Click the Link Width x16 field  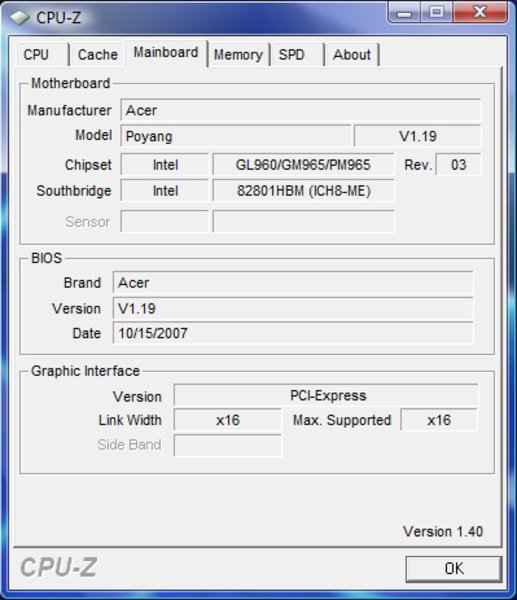pos(228,420)
